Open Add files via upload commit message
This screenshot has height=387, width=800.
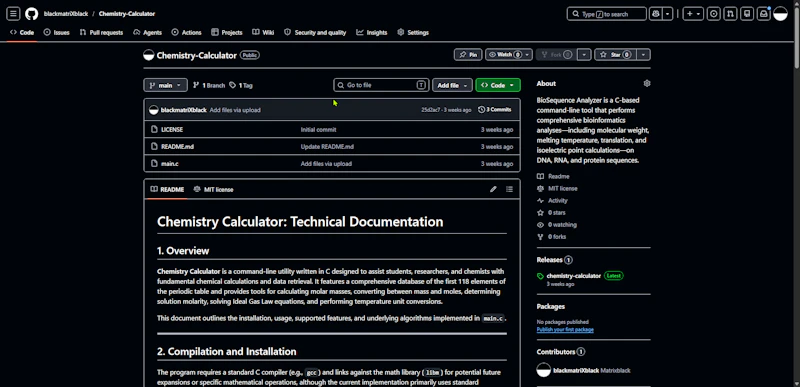235,110
